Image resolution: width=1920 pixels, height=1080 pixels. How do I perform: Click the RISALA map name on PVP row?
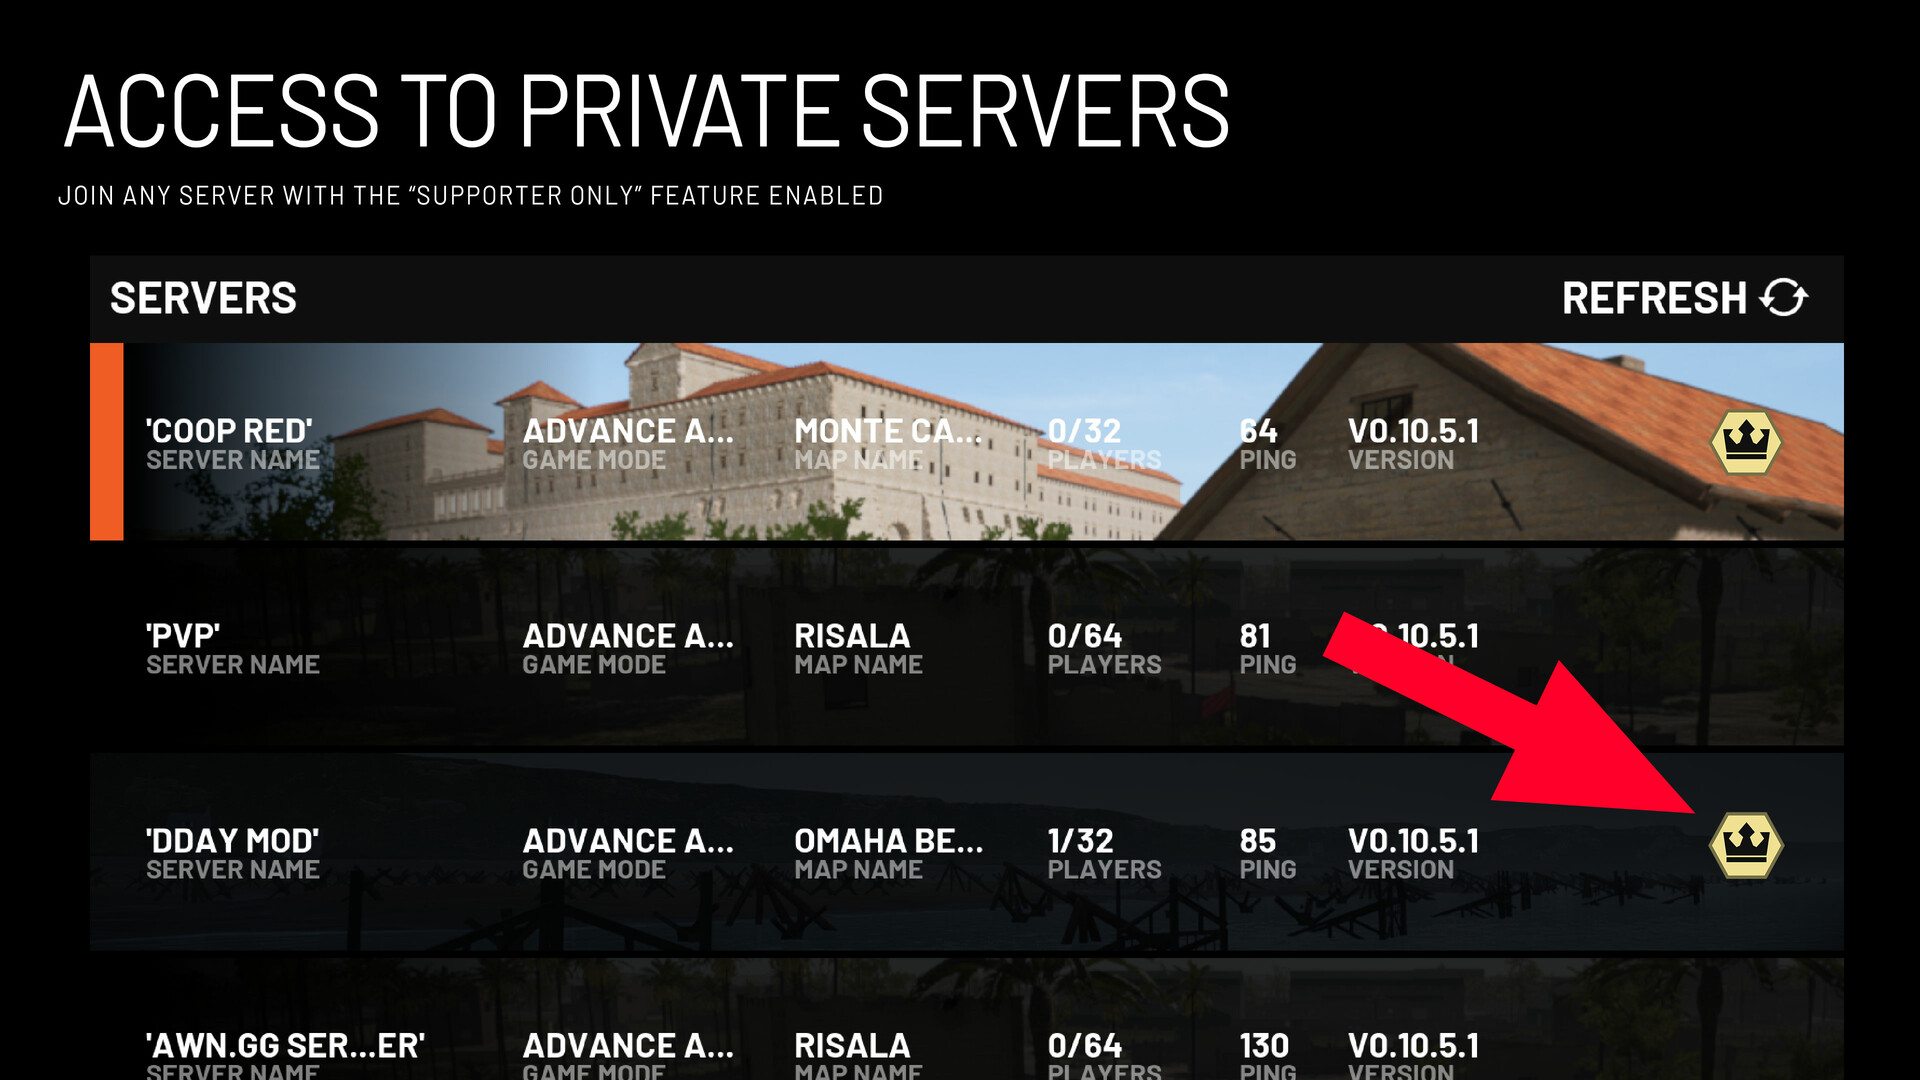pyautogui.click(x=852, y=637)
